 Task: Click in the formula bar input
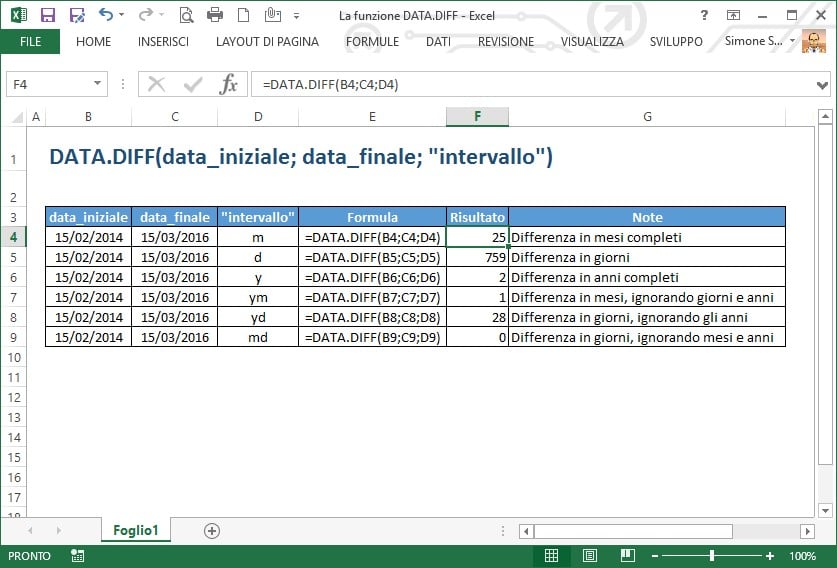534,84
